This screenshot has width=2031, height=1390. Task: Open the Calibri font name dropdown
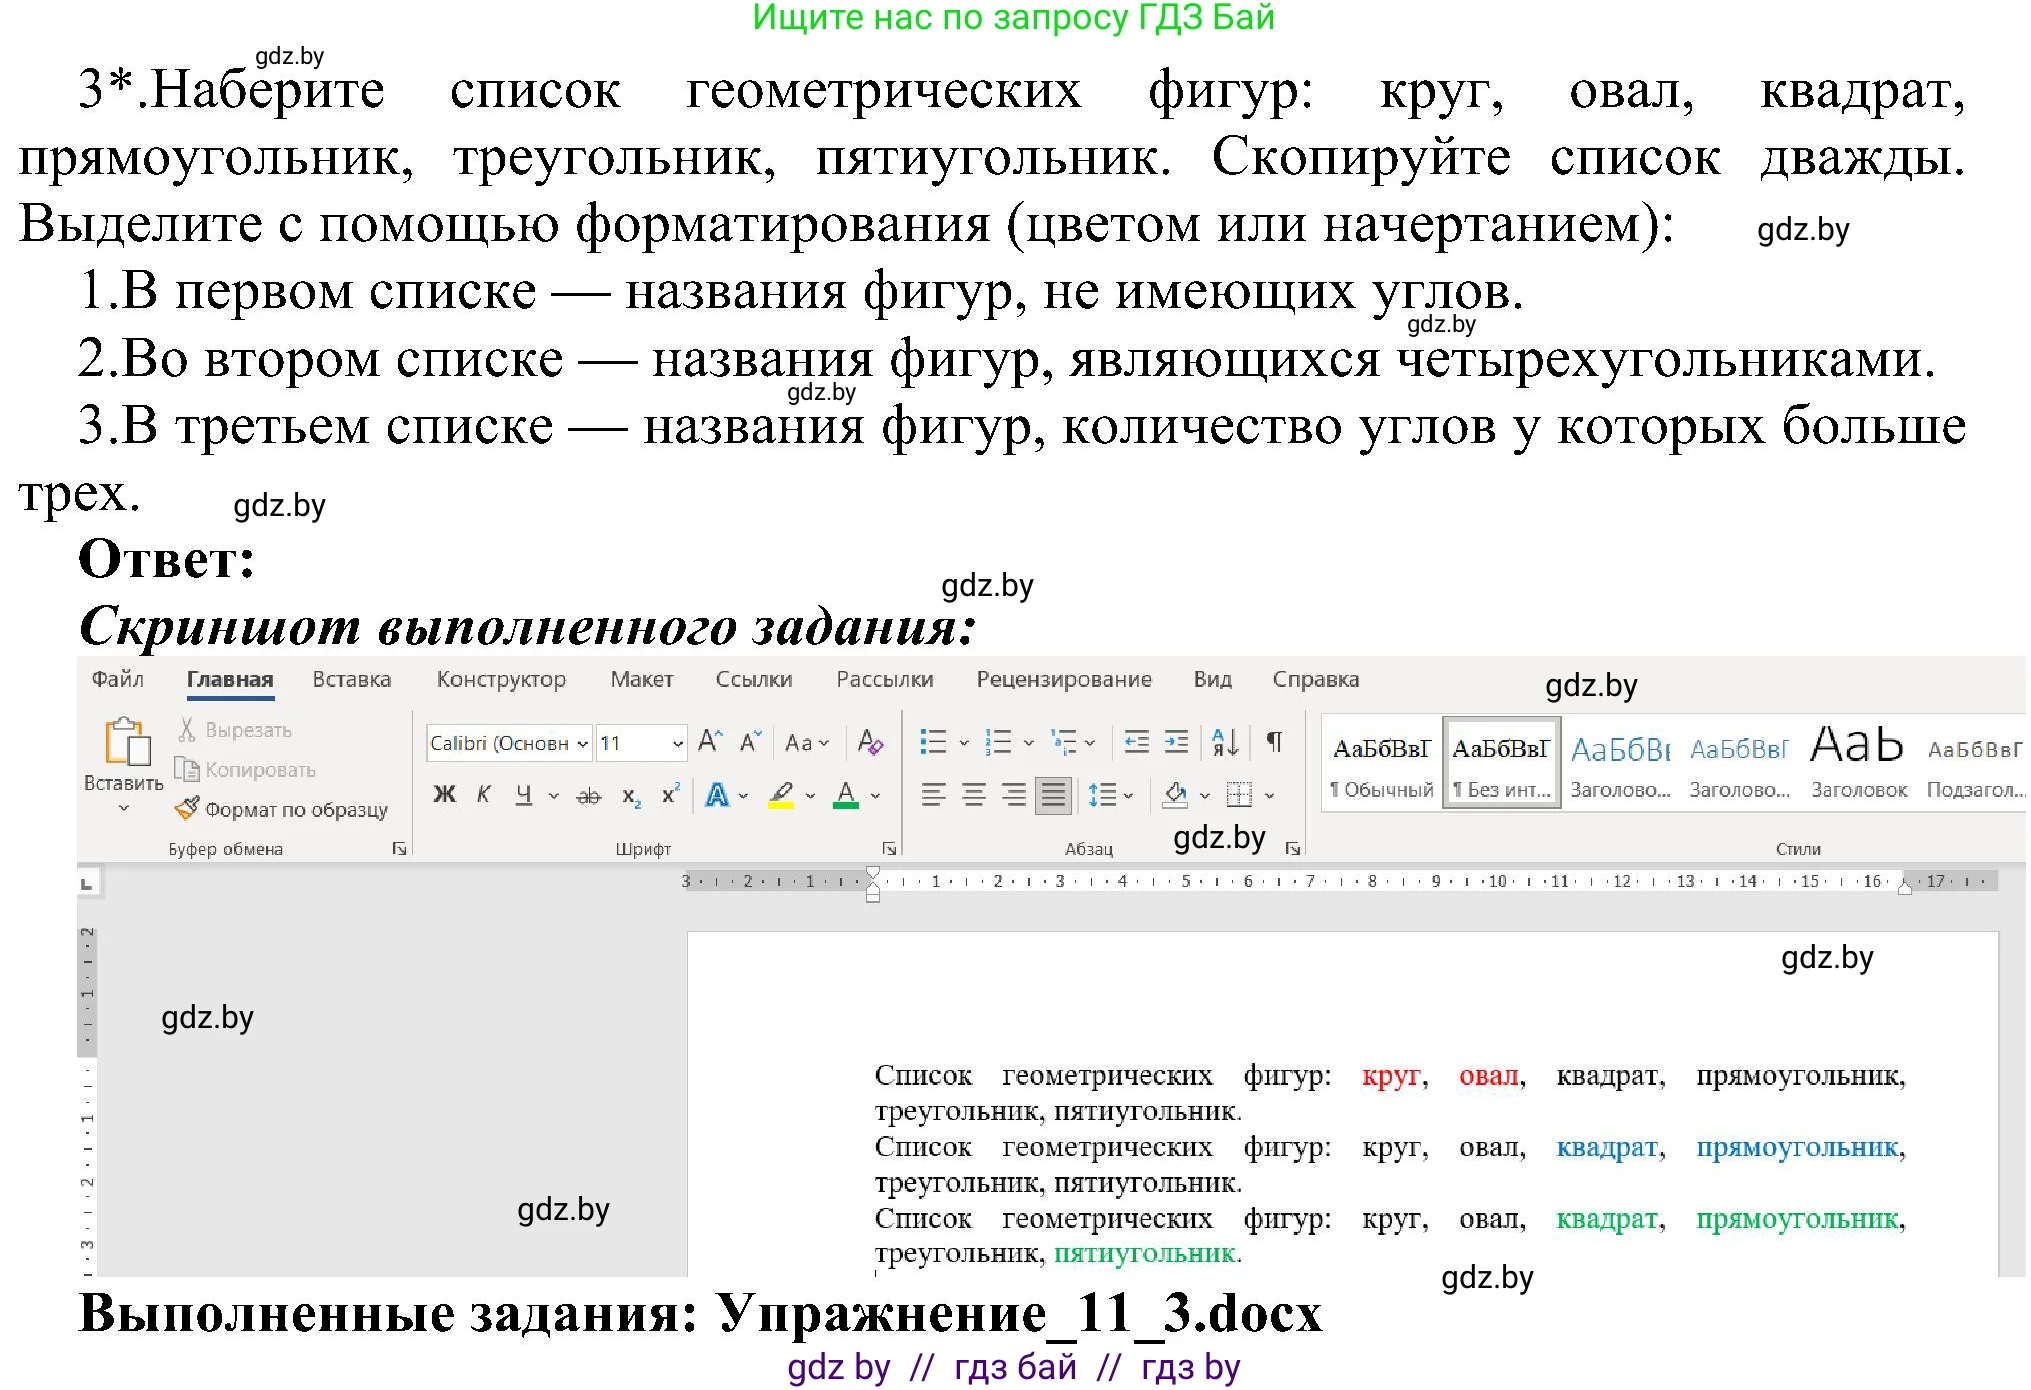(x=582, y=742)
